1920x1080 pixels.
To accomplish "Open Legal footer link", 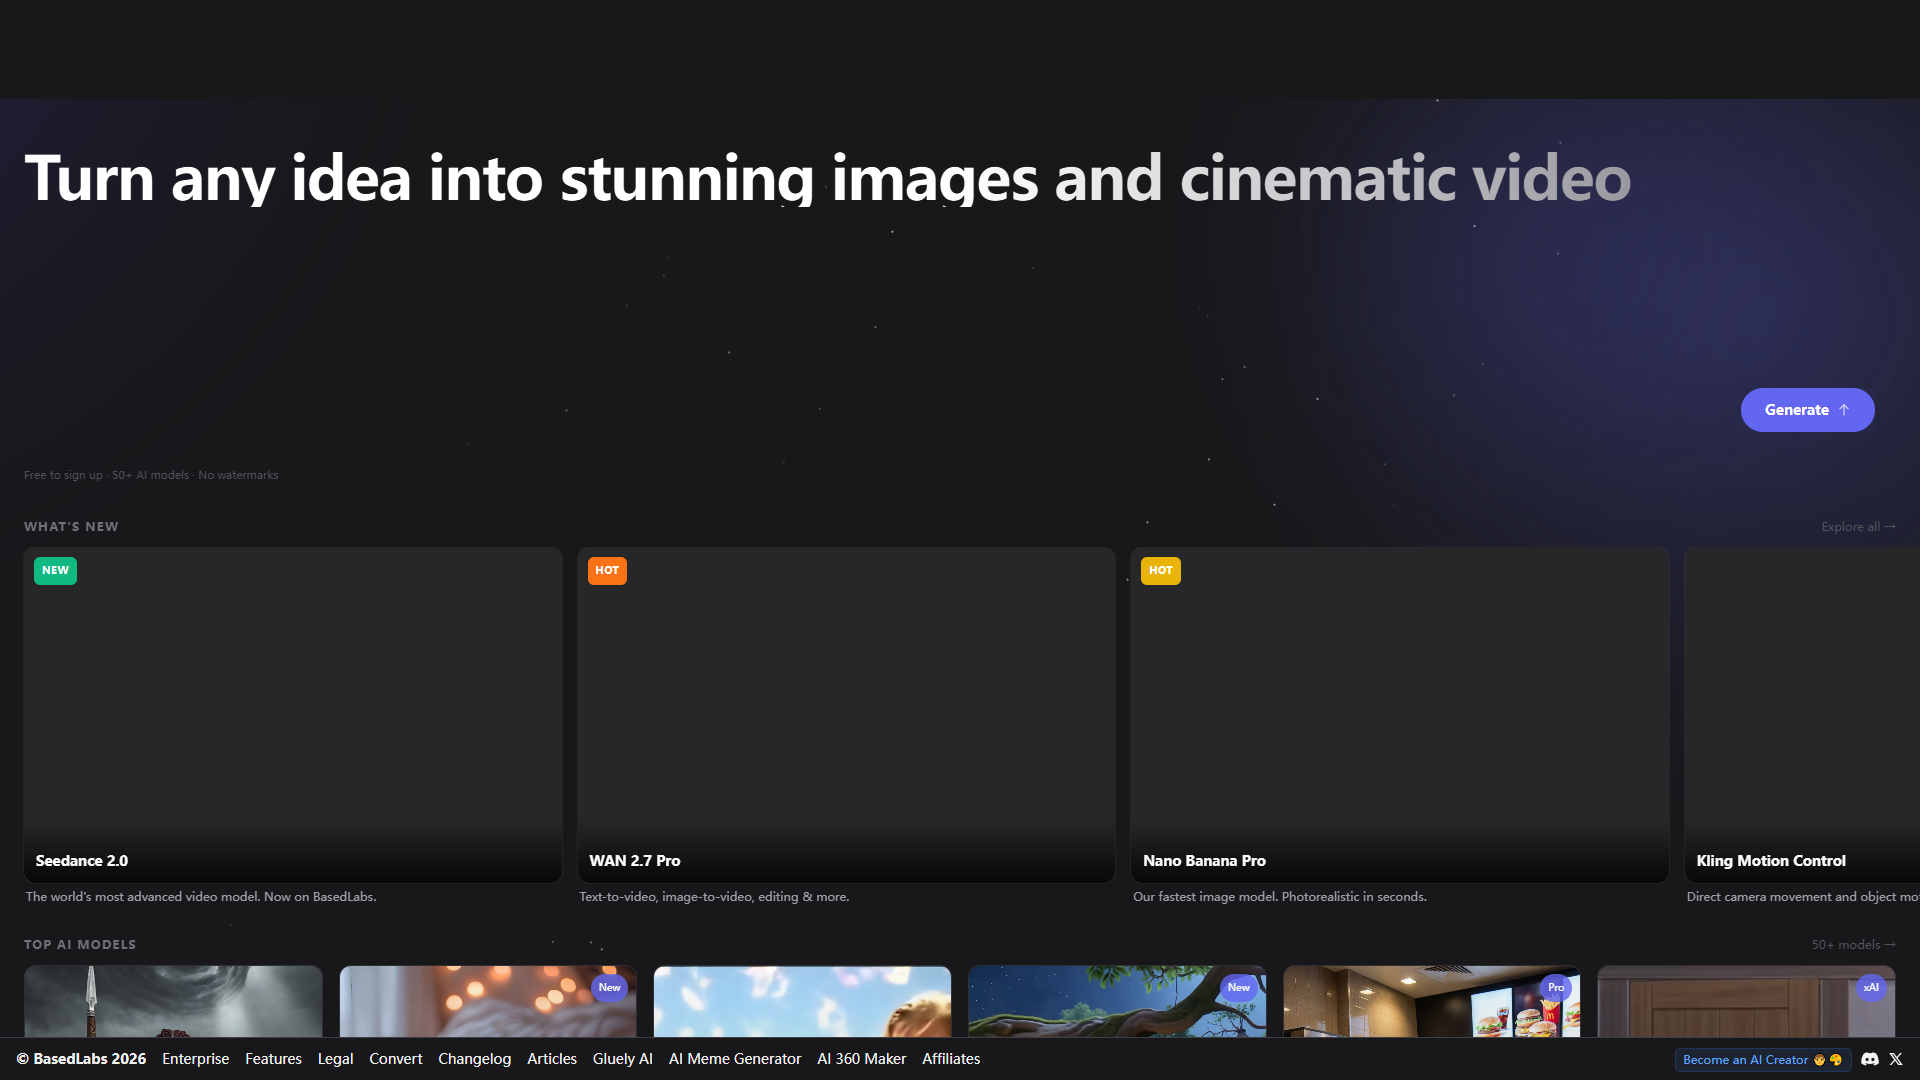I will (335, 1059).
